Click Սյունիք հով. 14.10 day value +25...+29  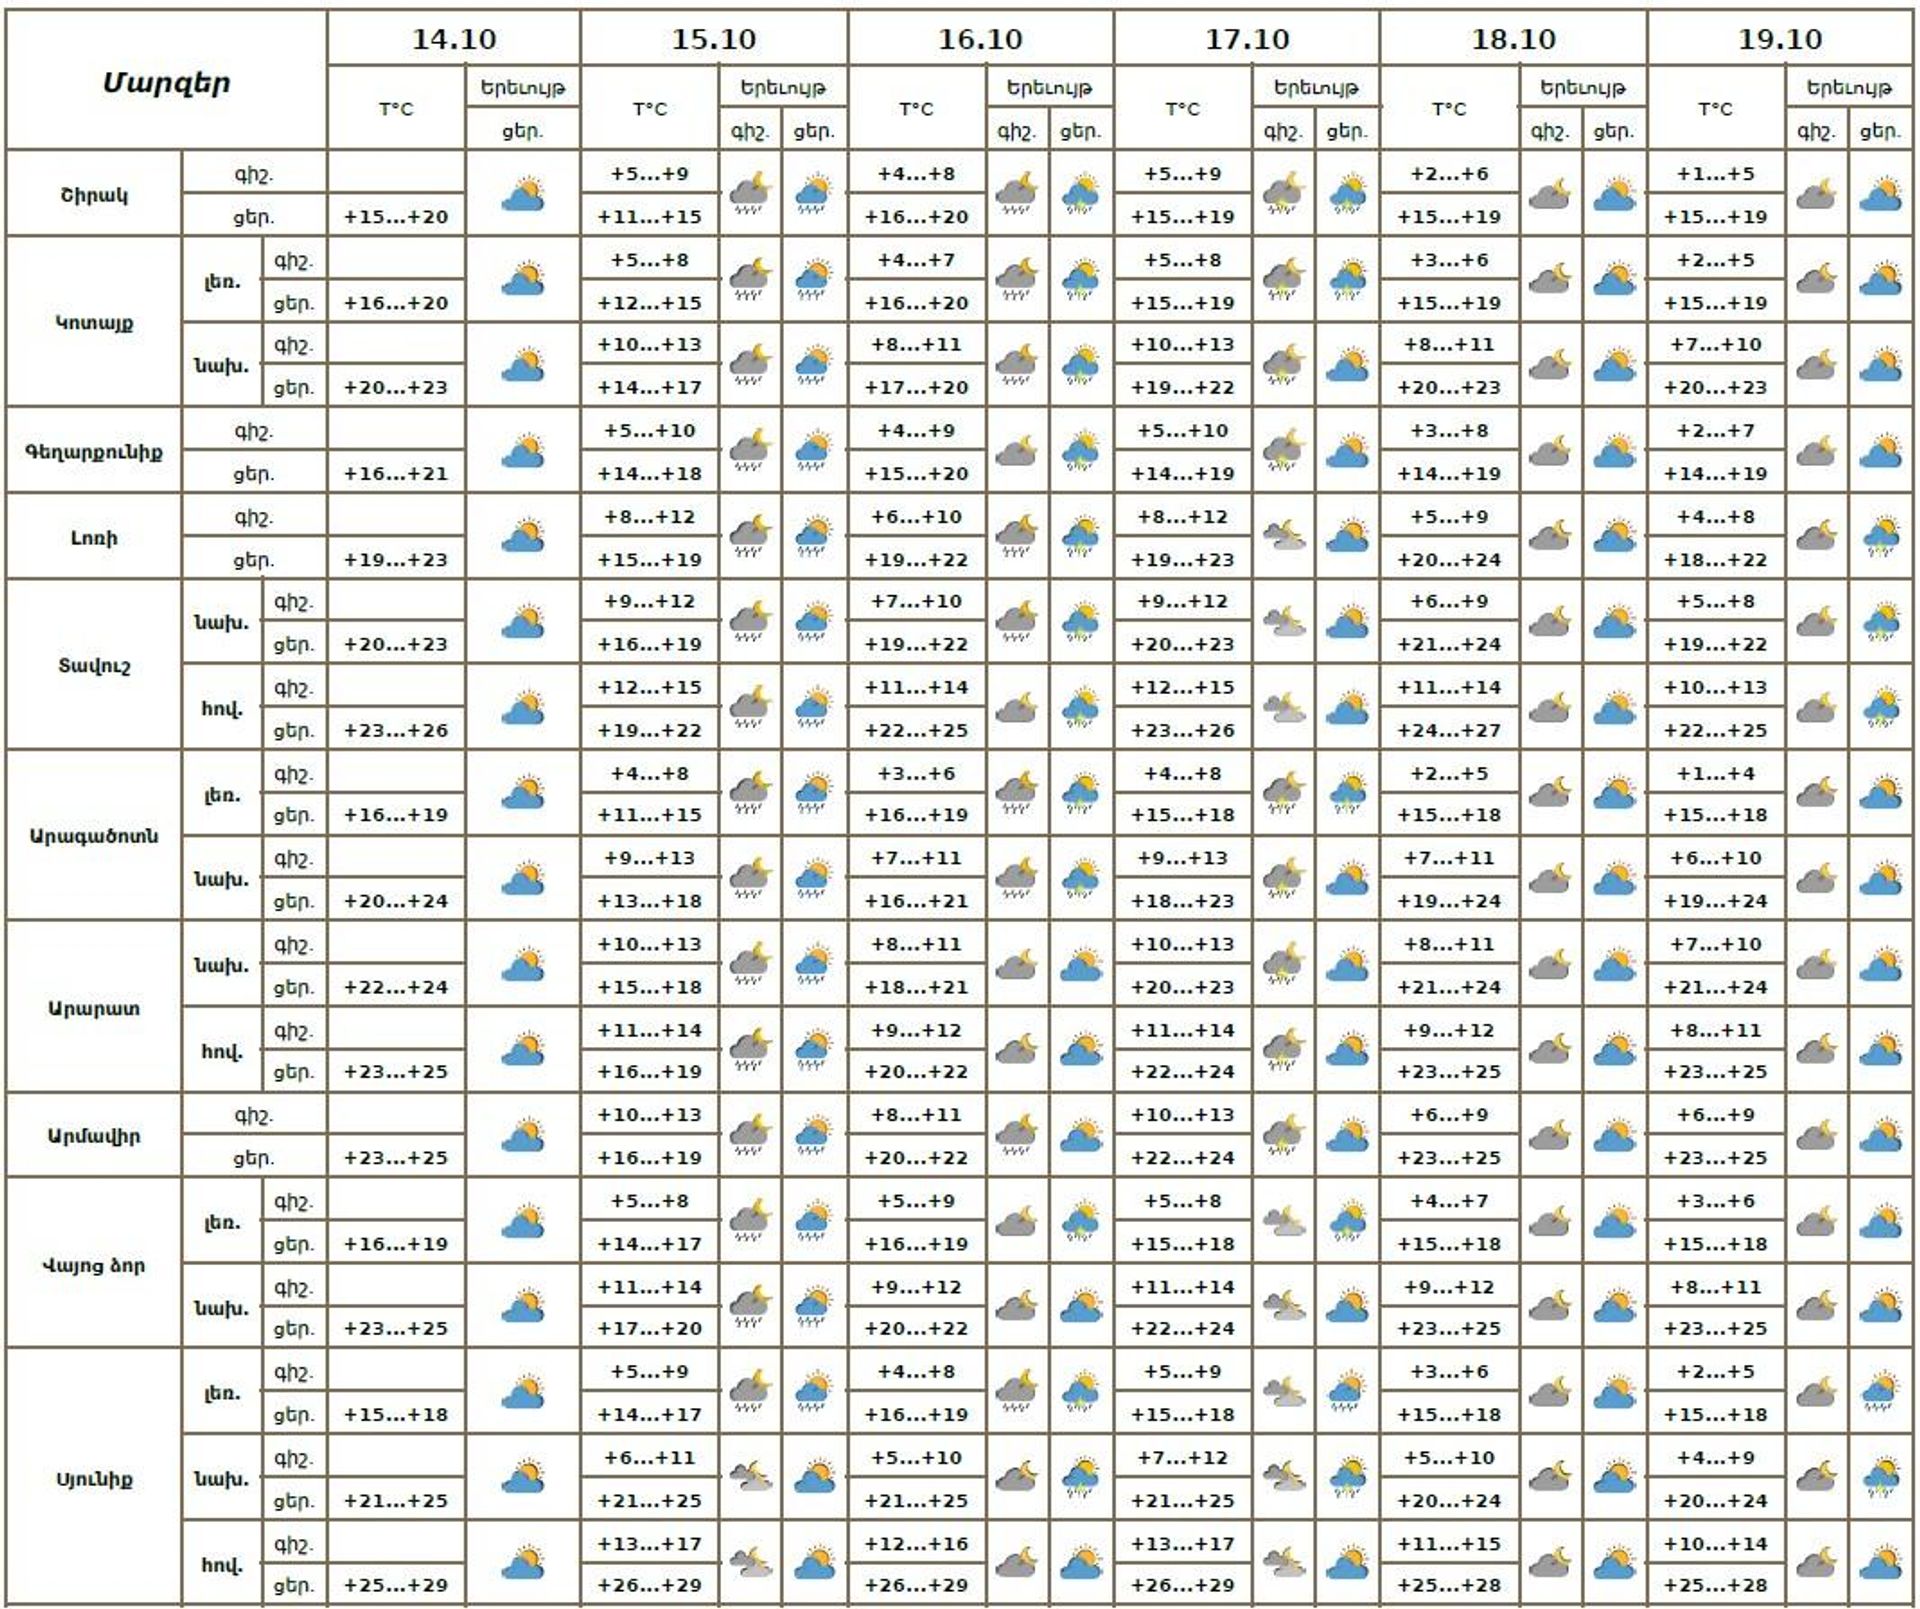(x=396, y=1586)
